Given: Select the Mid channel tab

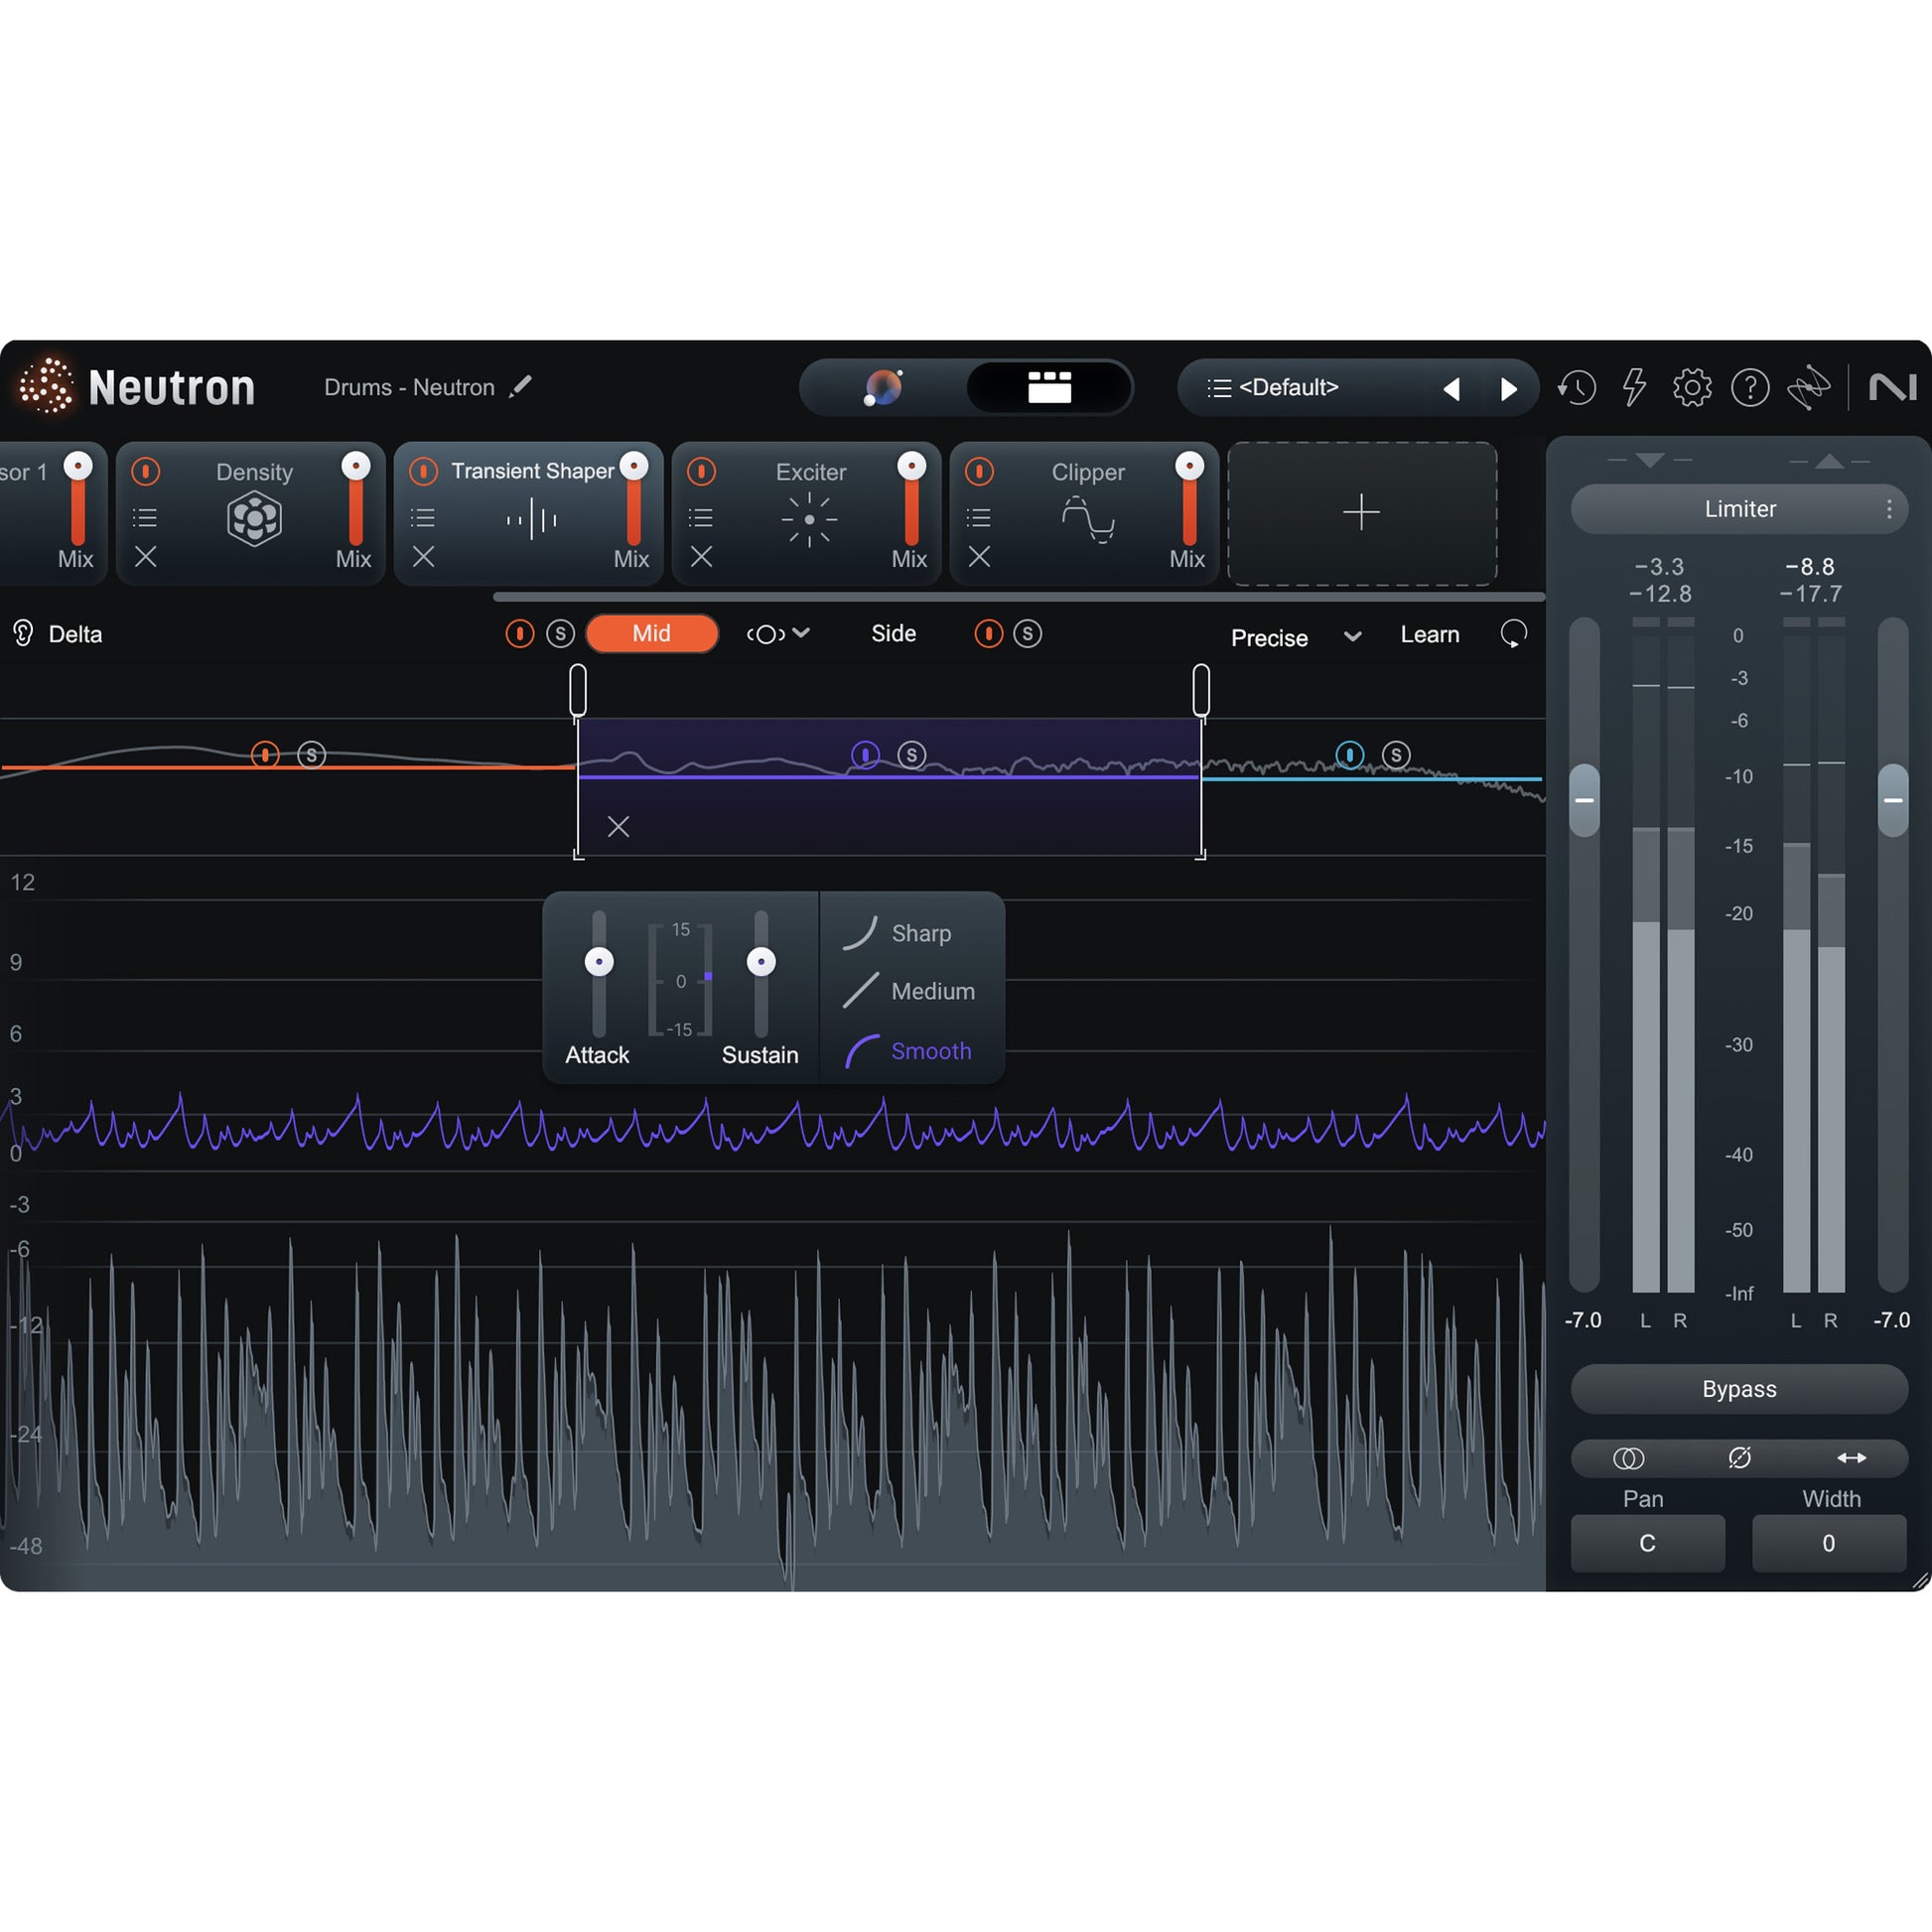Looking at the screenshot, I should point(651,634).
